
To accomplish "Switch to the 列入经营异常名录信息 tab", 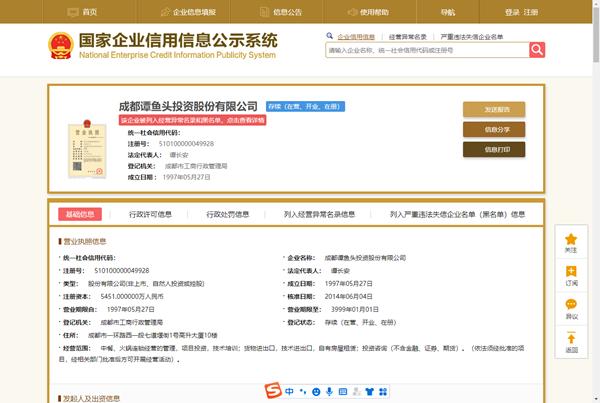I will pyautogui.click(x=320, y=214).
